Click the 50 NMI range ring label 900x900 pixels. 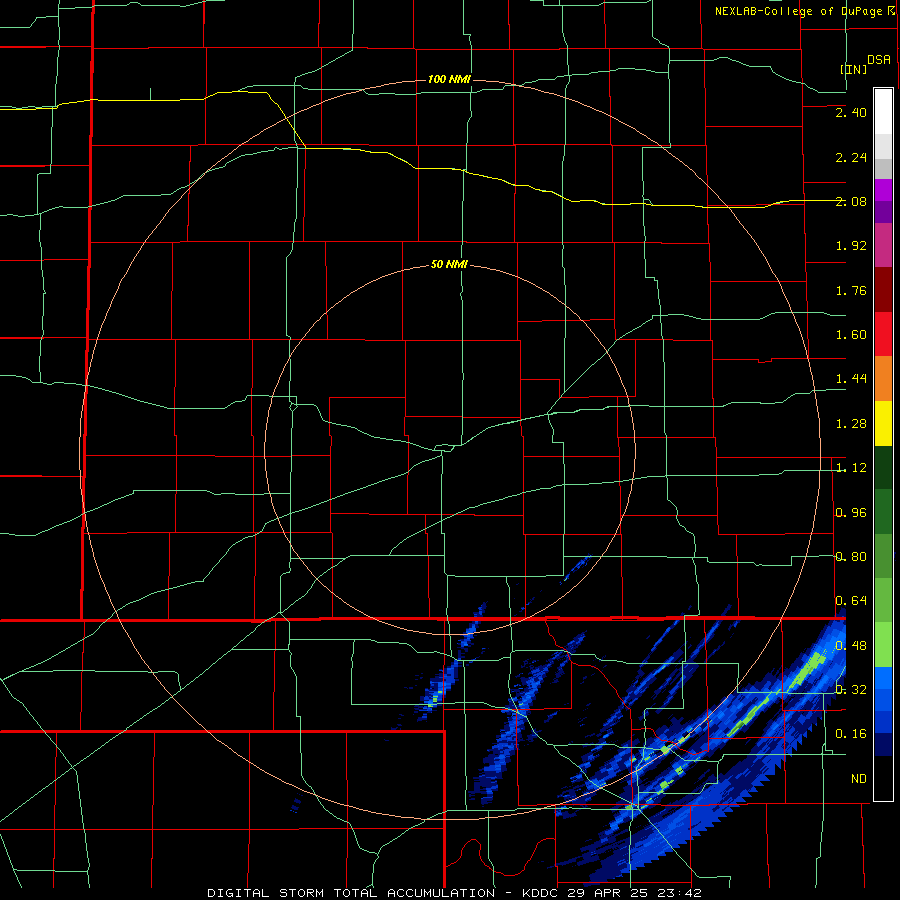(449, 265)
